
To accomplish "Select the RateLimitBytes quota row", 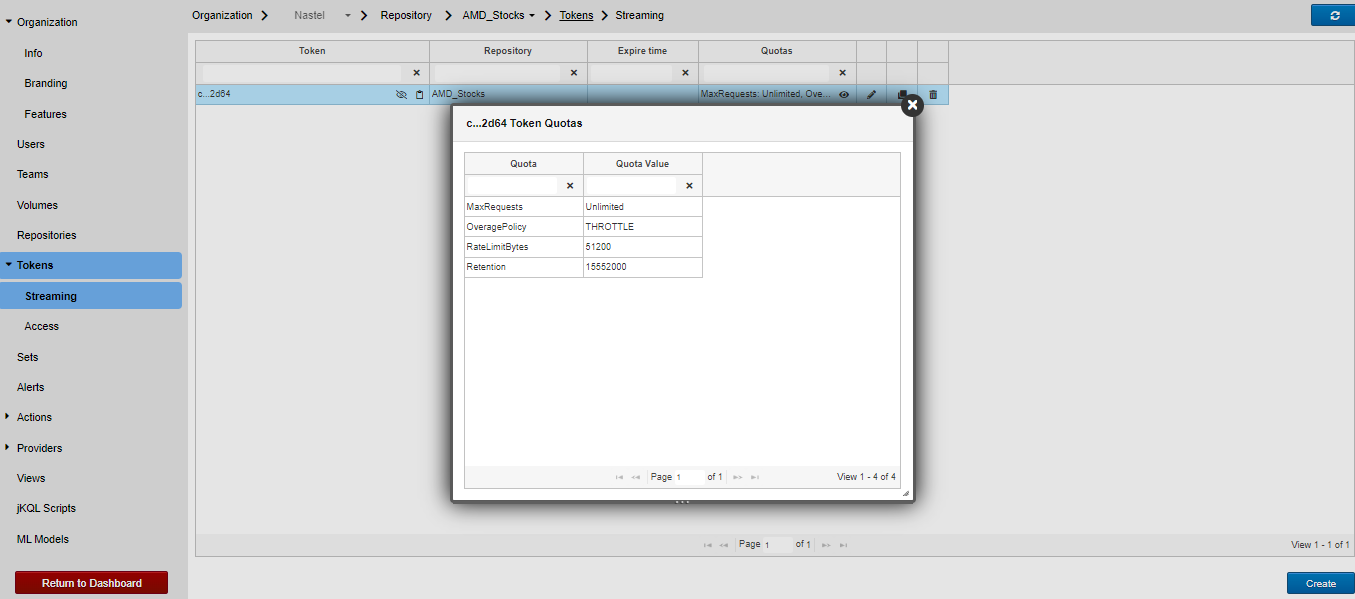I will 583,247.
